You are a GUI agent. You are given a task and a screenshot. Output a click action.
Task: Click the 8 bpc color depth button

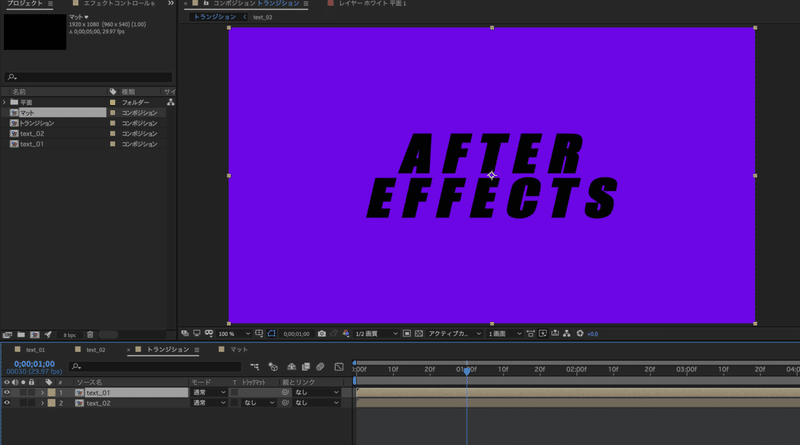click(x=70, y=335)
